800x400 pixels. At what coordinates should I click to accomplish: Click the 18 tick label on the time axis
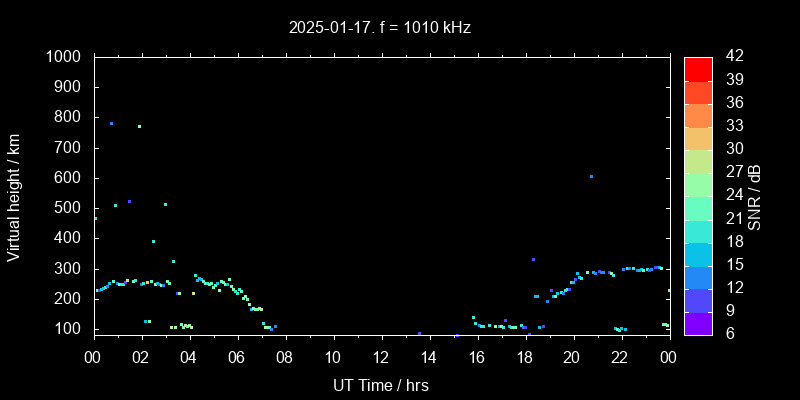pos(524,357)
